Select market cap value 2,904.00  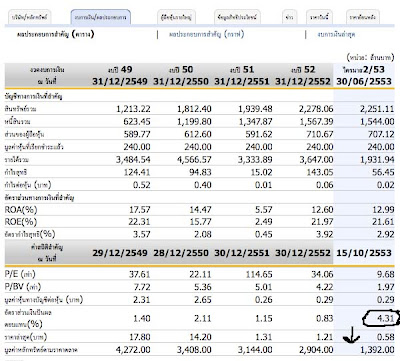click(316, 350)
